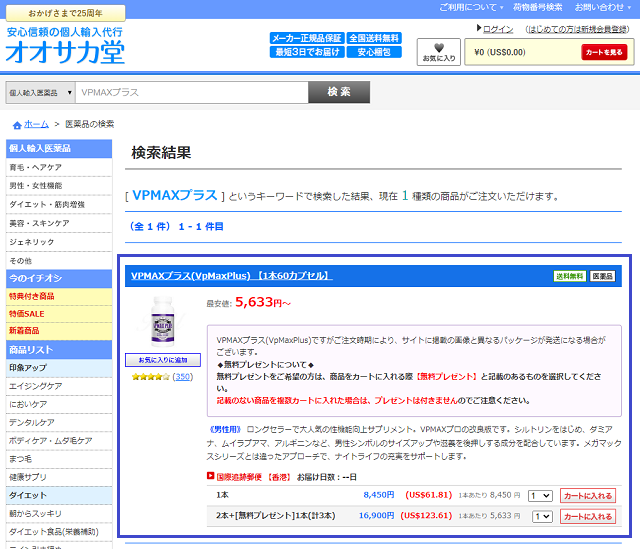Open 特価SALE in the sidebar
Image resolution: width=640 pixels, height=549 pixels.
(x=59, y=314)
